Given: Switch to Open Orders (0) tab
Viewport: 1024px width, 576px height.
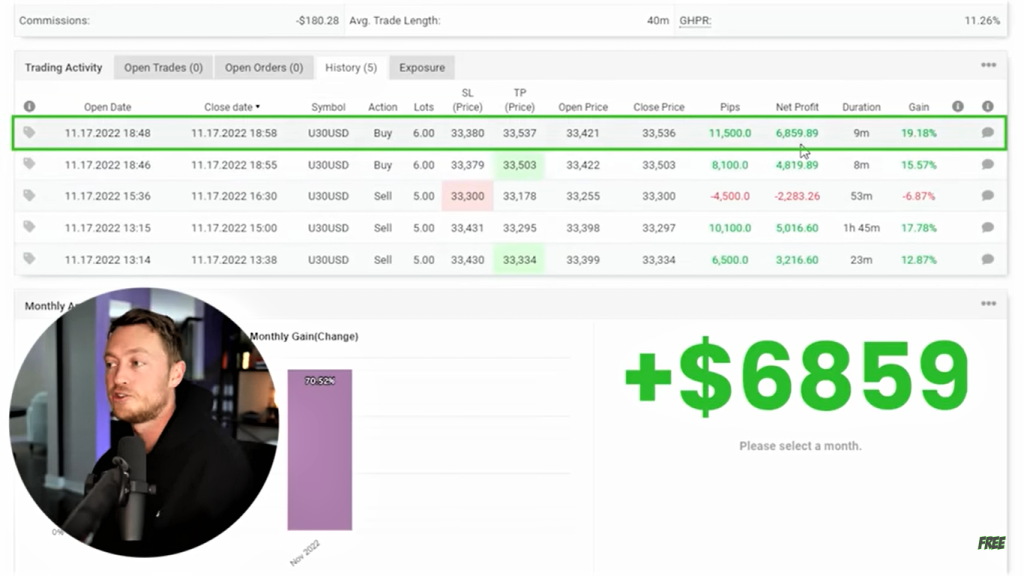Looking at the screenshot, I should pyautogui.click(x=263, y=68).
